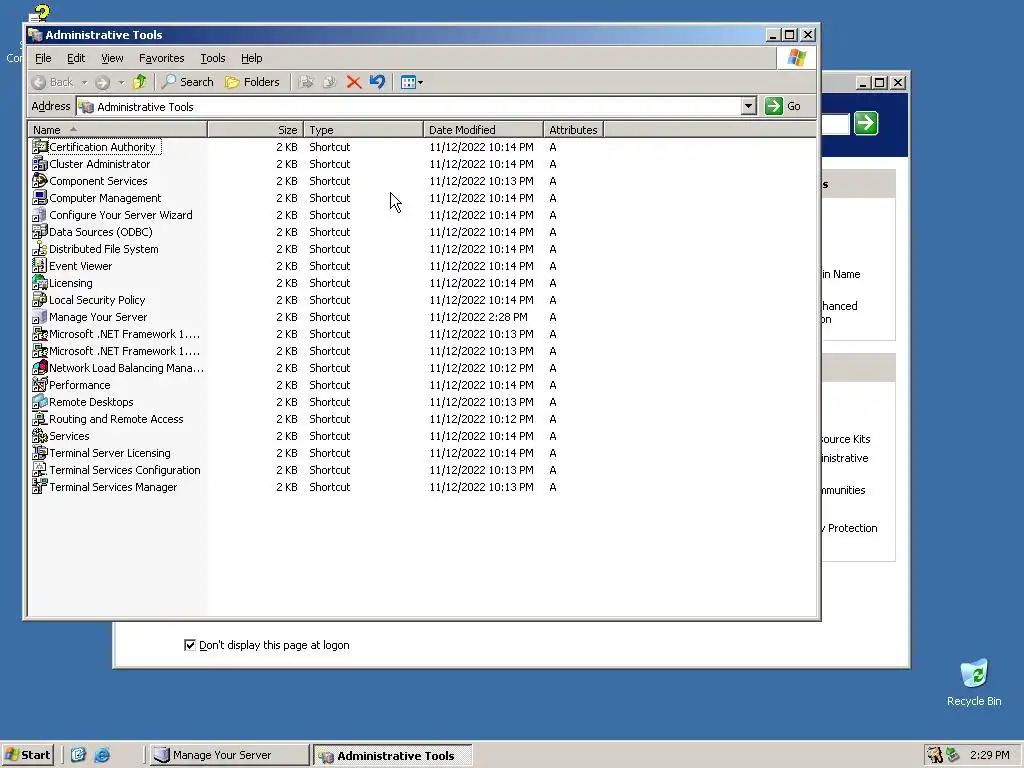Uncheck Don't display this page at logon
Image resolution: width=1024 pixels, height=768 pixels.
[190, 645]
